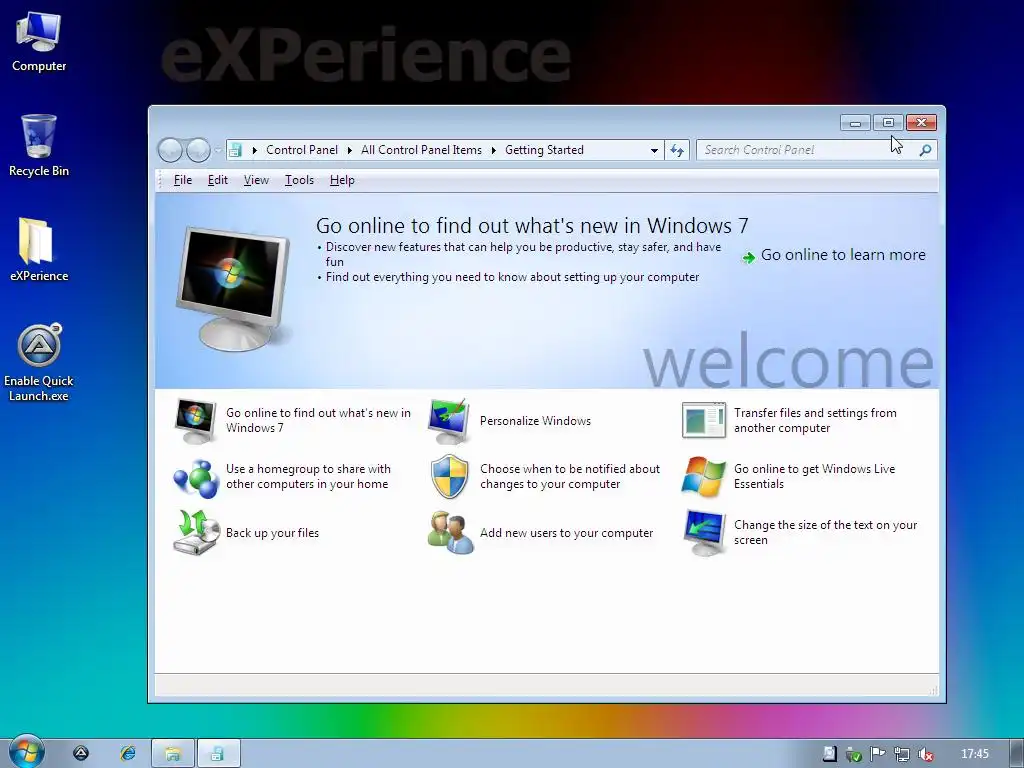Select the notification shield icon
This screenshot has width=1024, height=768.
449,477
